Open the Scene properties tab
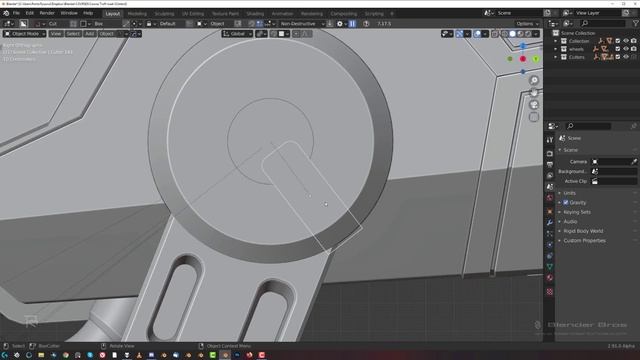 550,187
